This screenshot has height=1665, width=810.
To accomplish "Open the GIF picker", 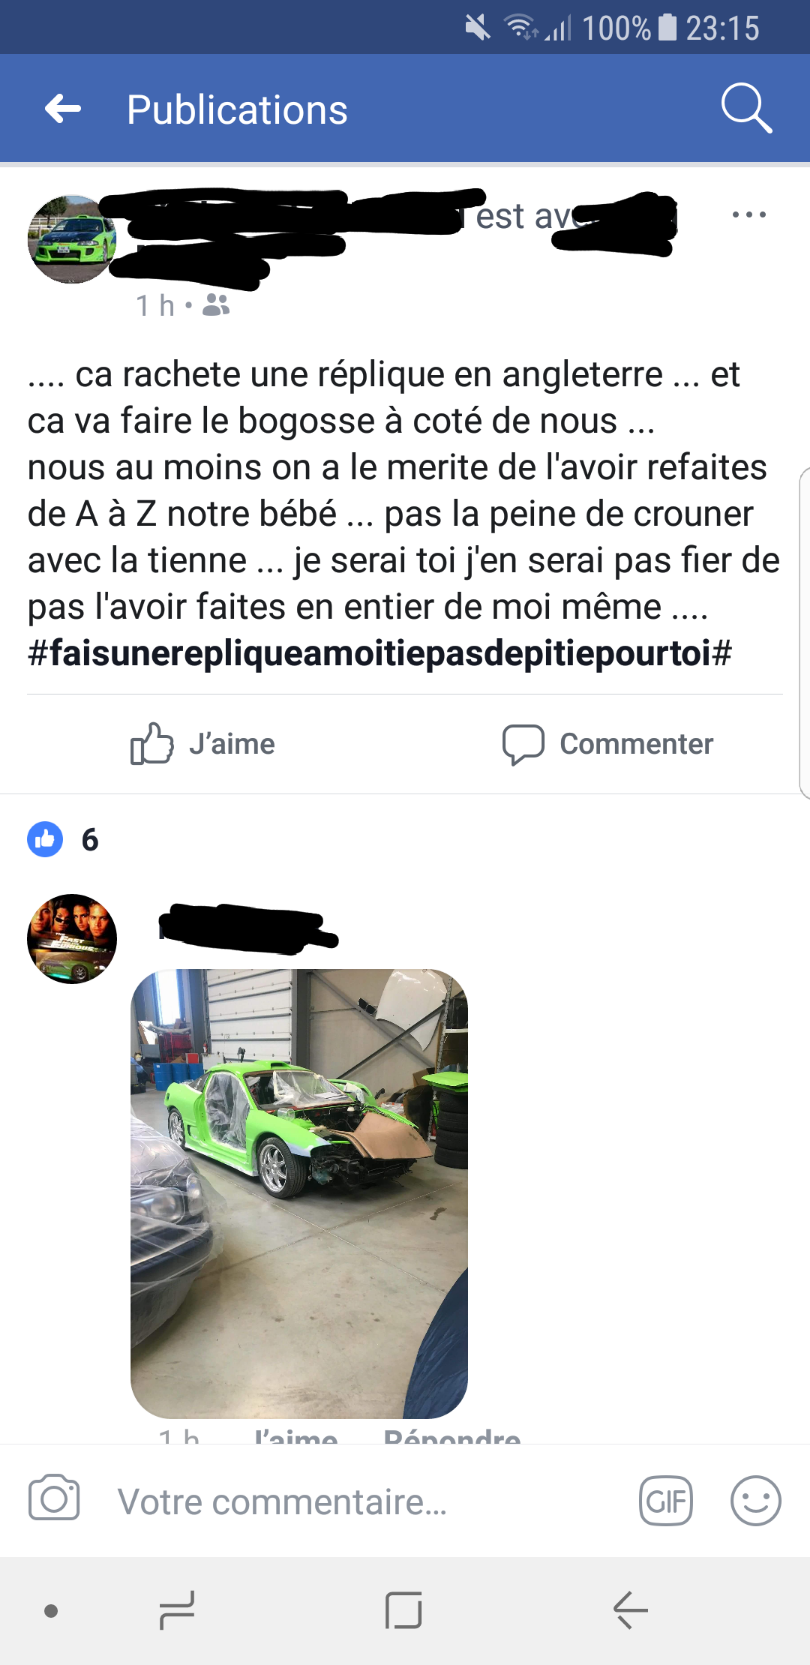I will (666, 1501).
